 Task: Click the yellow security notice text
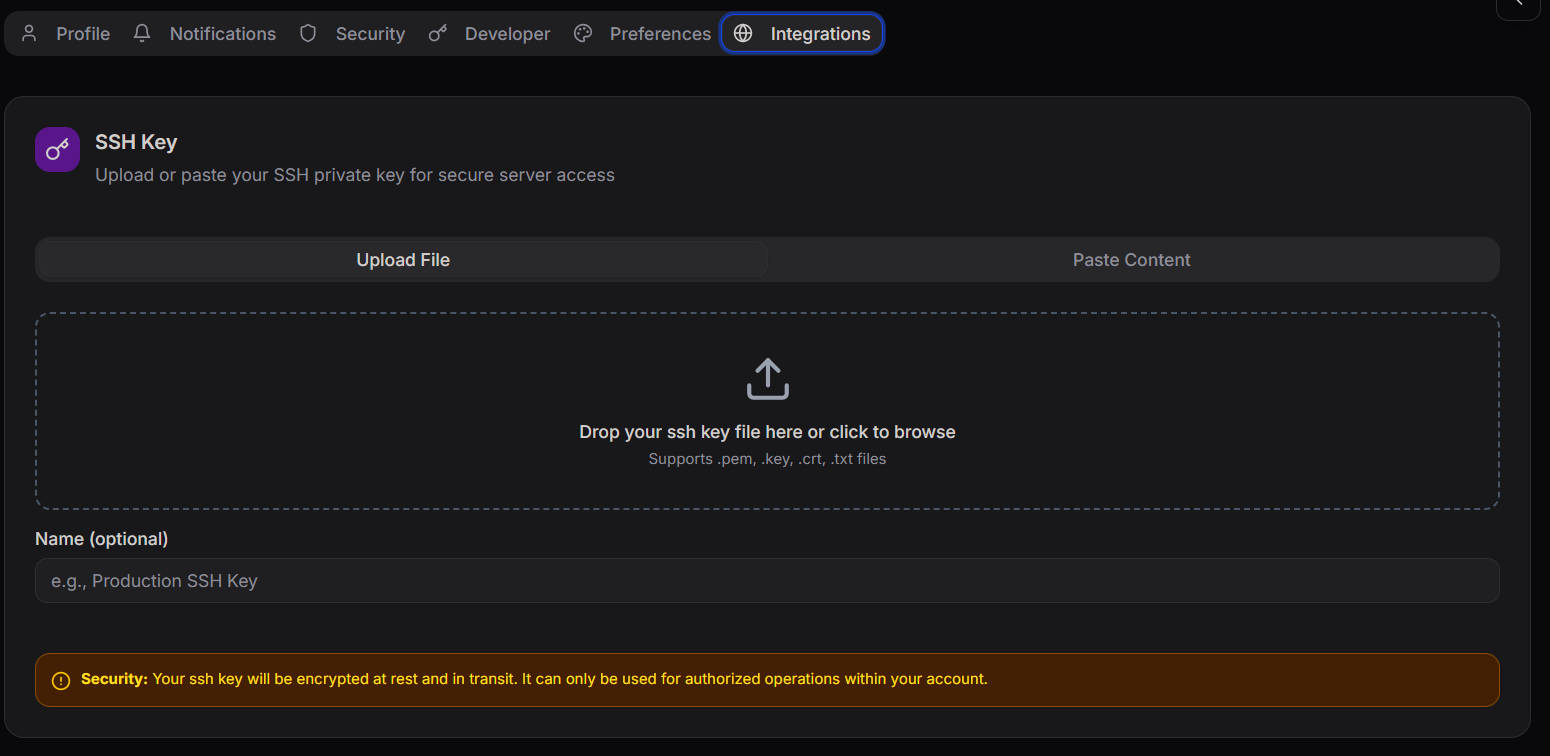pos(568,679)
